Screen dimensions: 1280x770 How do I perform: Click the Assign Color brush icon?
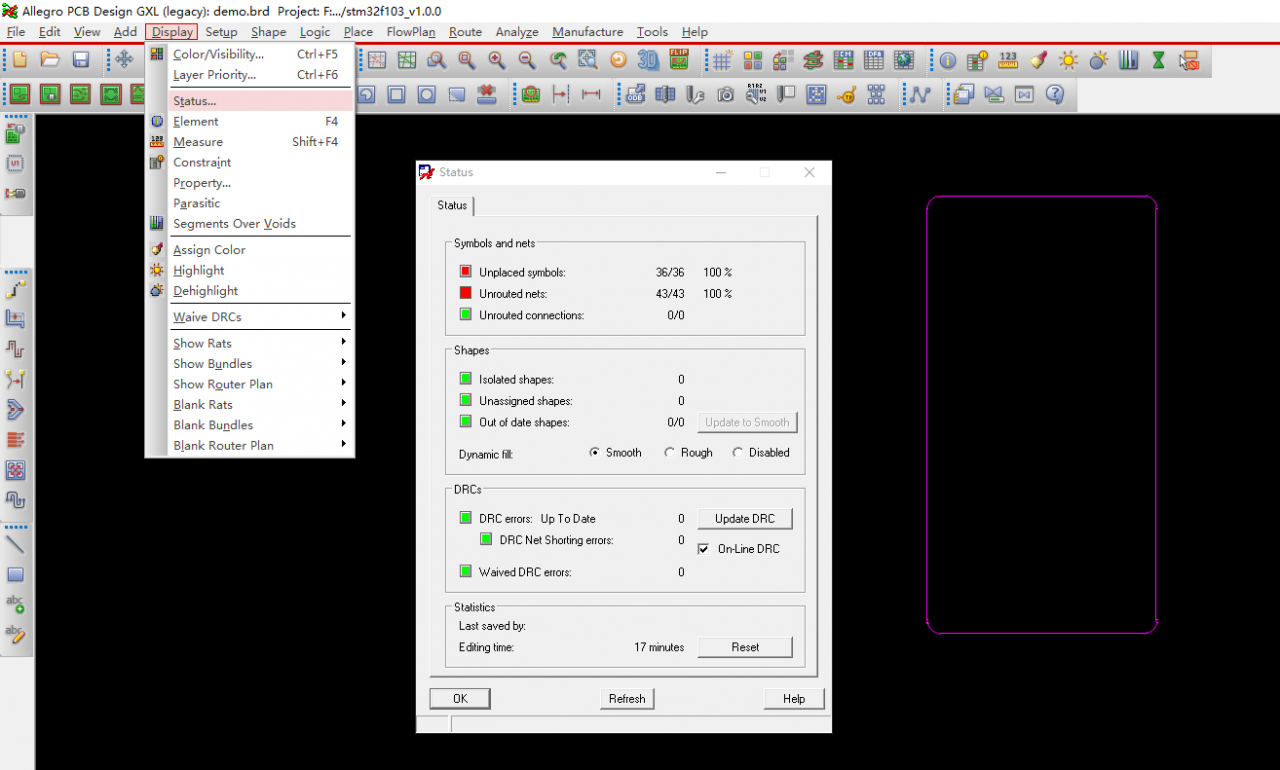coord(1038,60)
